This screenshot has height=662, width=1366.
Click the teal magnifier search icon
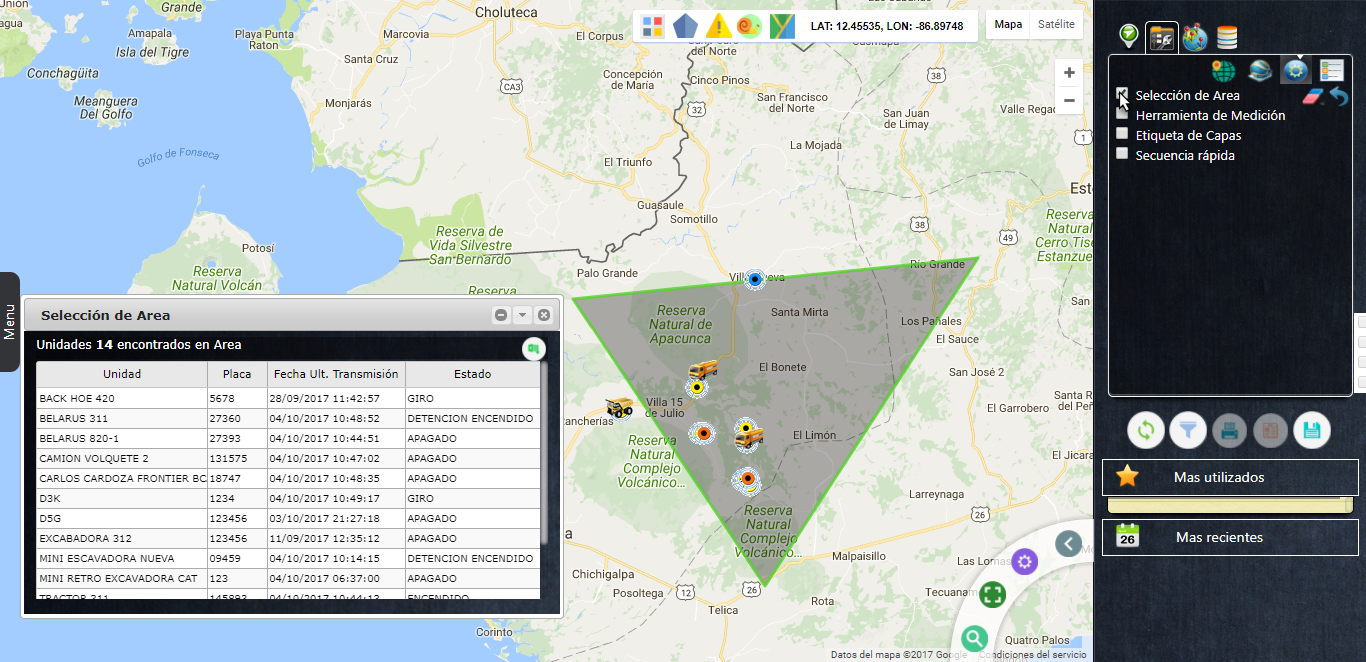[x=974, y=639]
